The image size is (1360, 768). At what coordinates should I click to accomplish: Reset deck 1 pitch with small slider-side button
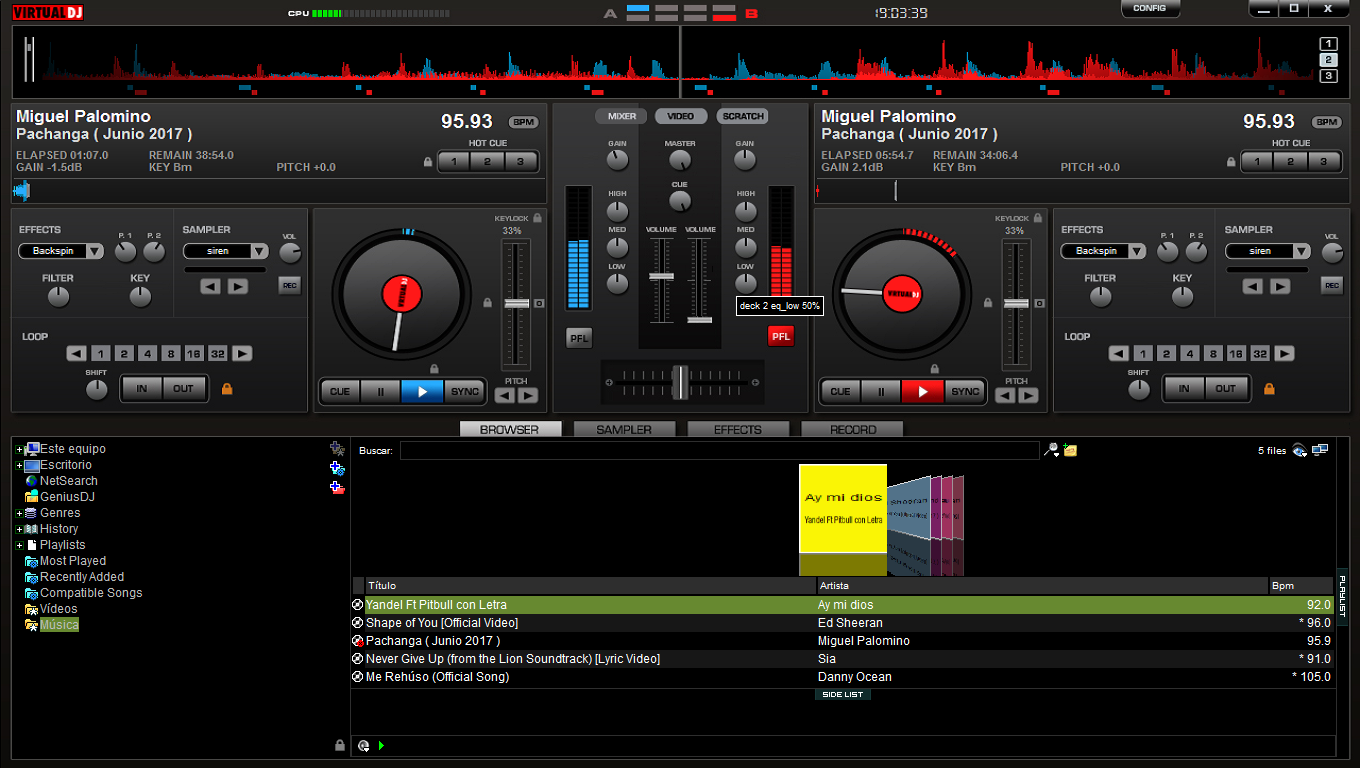tap(539, 303)
